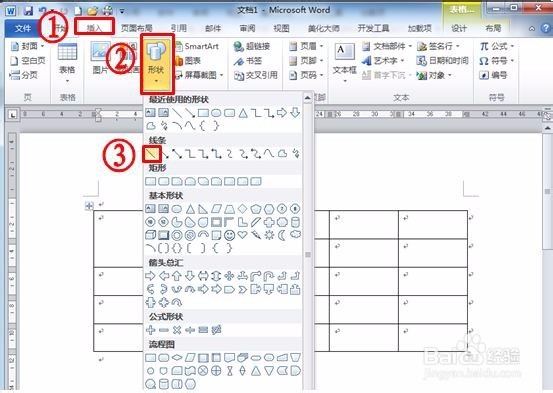Select the up arrow in 箭头总汇
Image resolution: width=553 pixels, height=393 pixels.
[x=177, y=276]
